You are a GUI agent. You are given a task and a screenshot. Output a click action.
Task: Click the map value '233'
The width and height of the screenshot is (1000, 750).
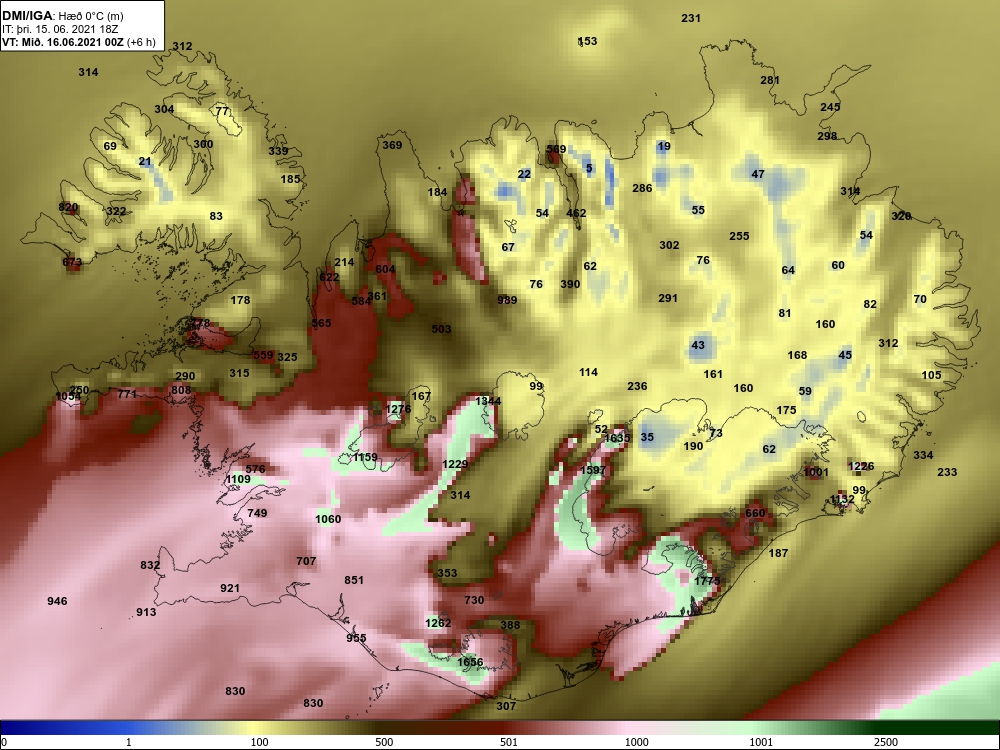pyautogui.click(x=947, y=472)
